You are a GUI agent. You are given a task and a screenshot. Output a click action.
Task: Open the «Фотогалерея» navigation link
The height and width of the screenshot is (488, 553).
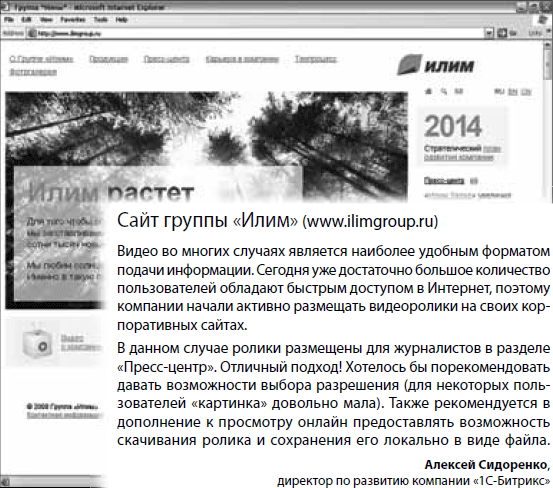click(33, 72)
